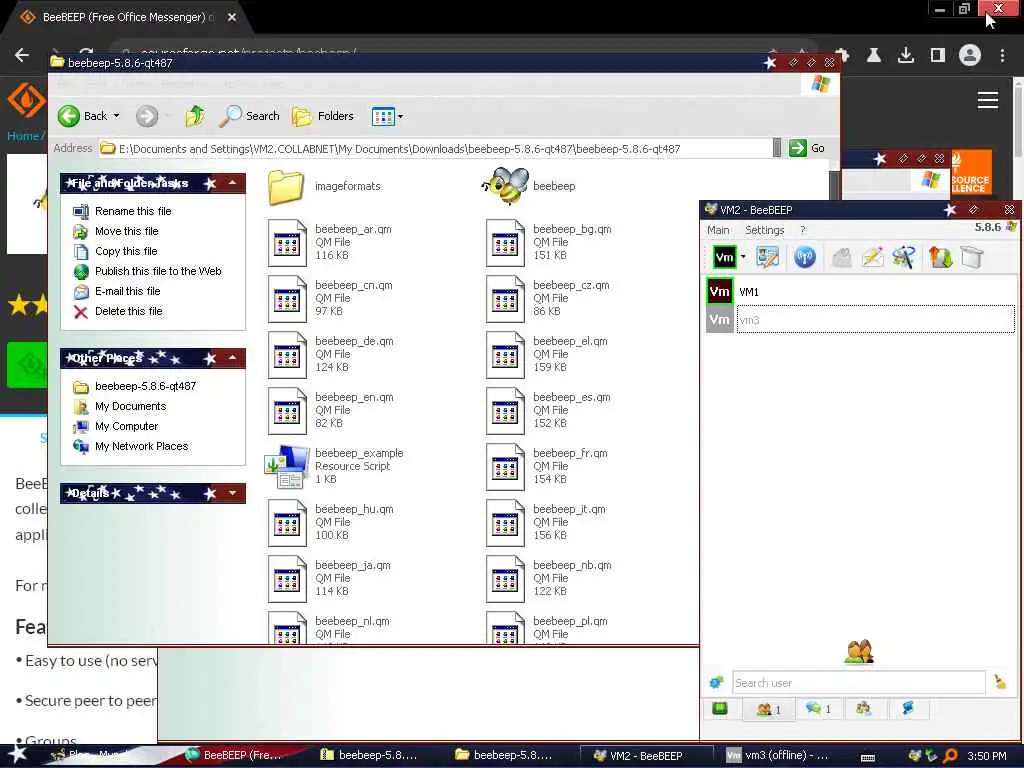Select the imageformats folder
Image resolution: width=1024 pixels, height=768 pixels.
click(x=325, y=187)
